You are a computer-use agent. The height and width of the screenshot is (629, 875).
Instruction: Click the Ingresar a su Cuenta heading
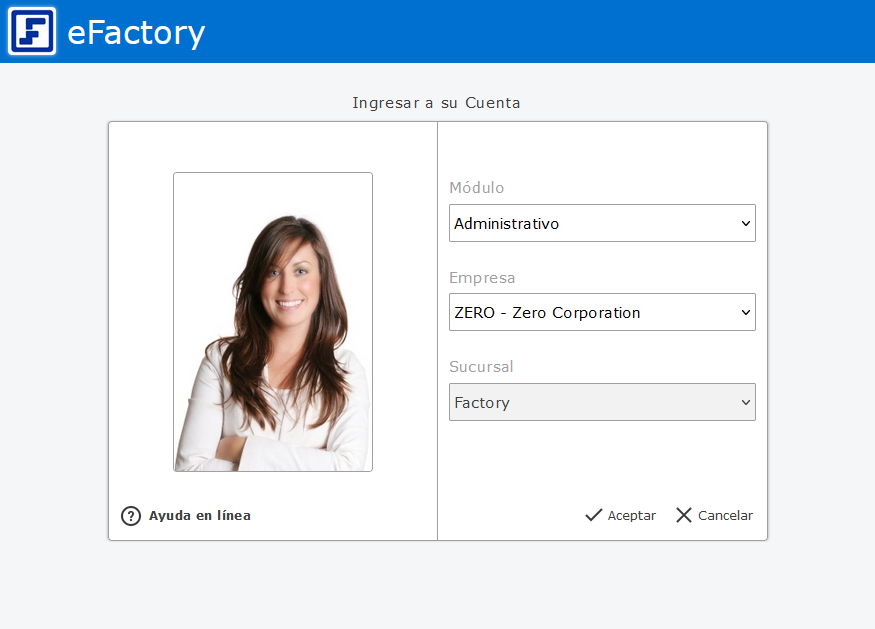pos(436,103)
